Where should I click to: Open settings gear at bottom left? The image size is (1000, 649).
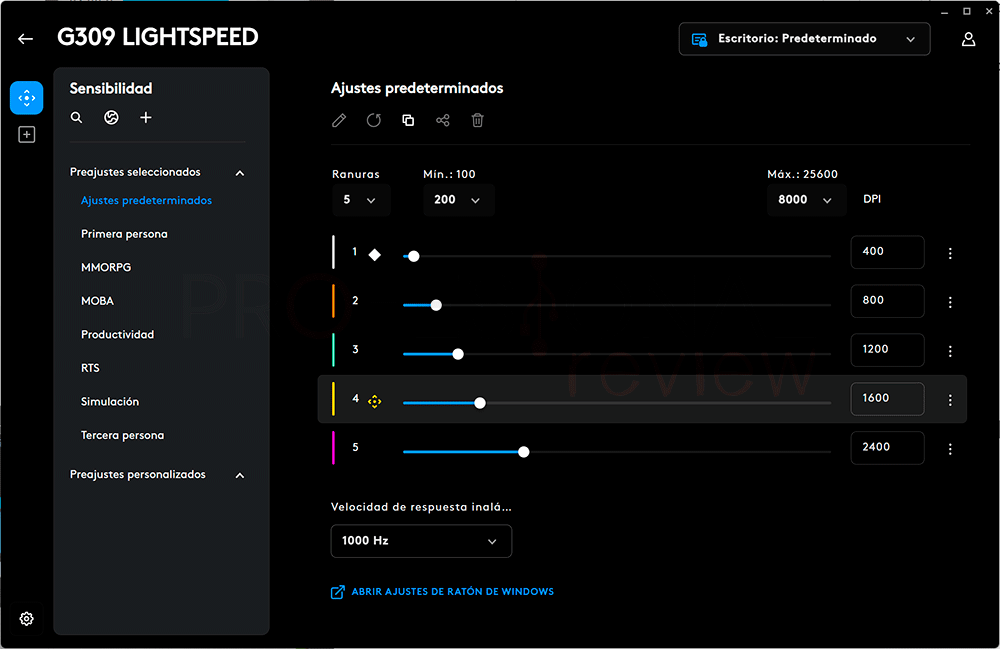tap(26, 618)
